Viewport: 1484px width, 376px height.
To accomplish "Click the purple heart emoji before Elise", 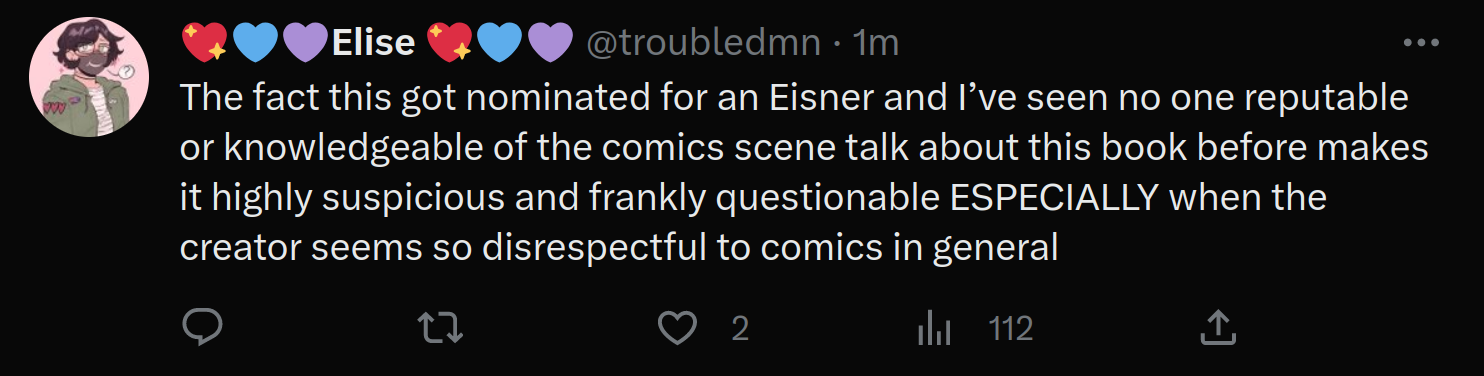I will click(x=305, y=43).
